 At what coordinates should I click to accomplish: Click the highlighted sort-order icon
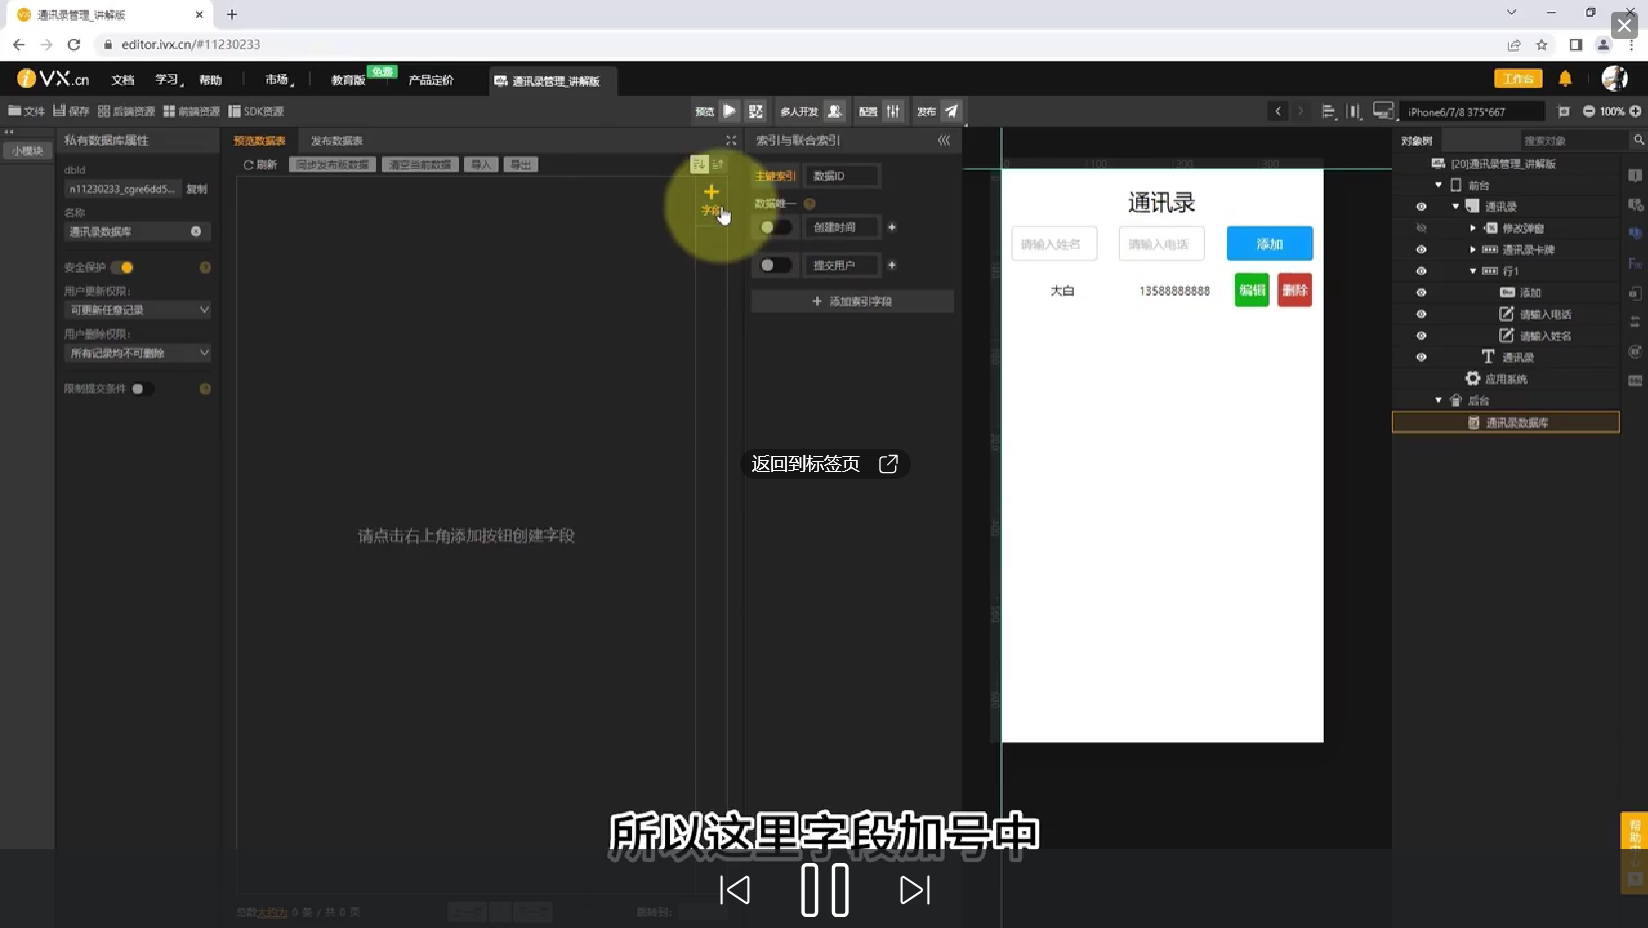pyautogui.click(x=699, y=164)
